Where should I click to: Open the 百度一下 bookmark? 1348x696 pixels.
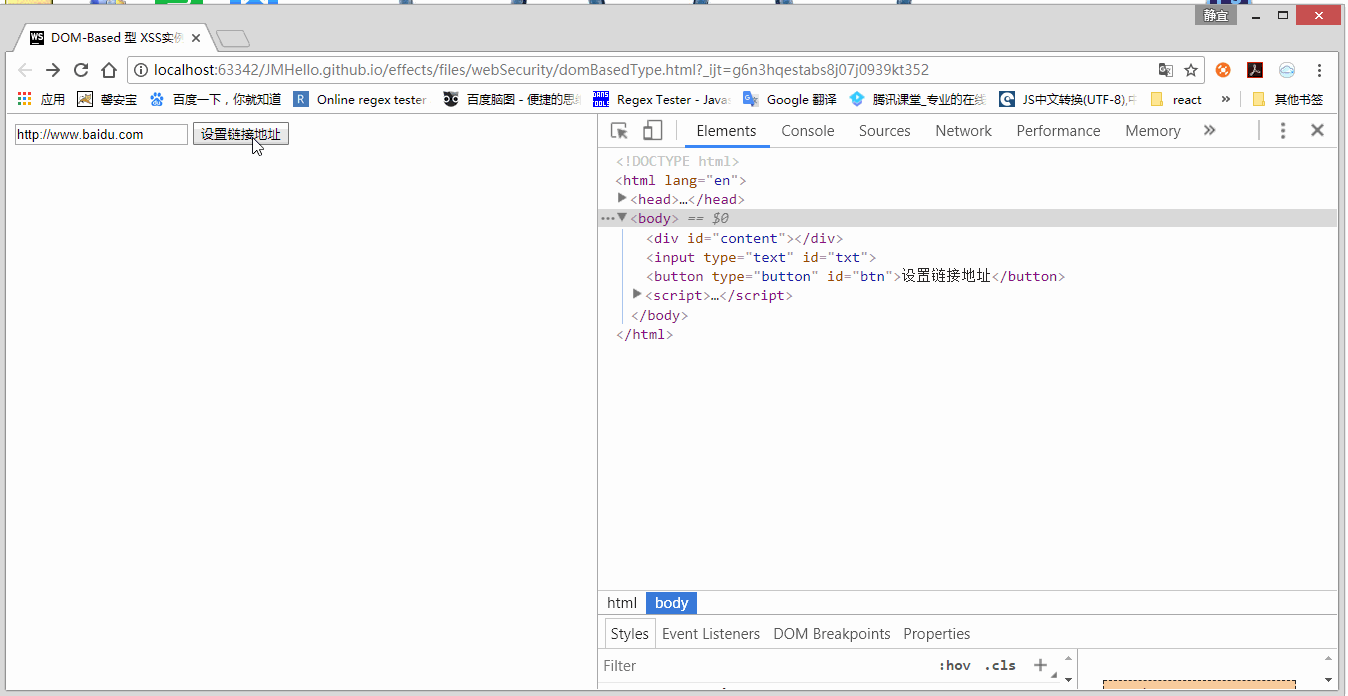pyautogui.click(x=216, y=99)
